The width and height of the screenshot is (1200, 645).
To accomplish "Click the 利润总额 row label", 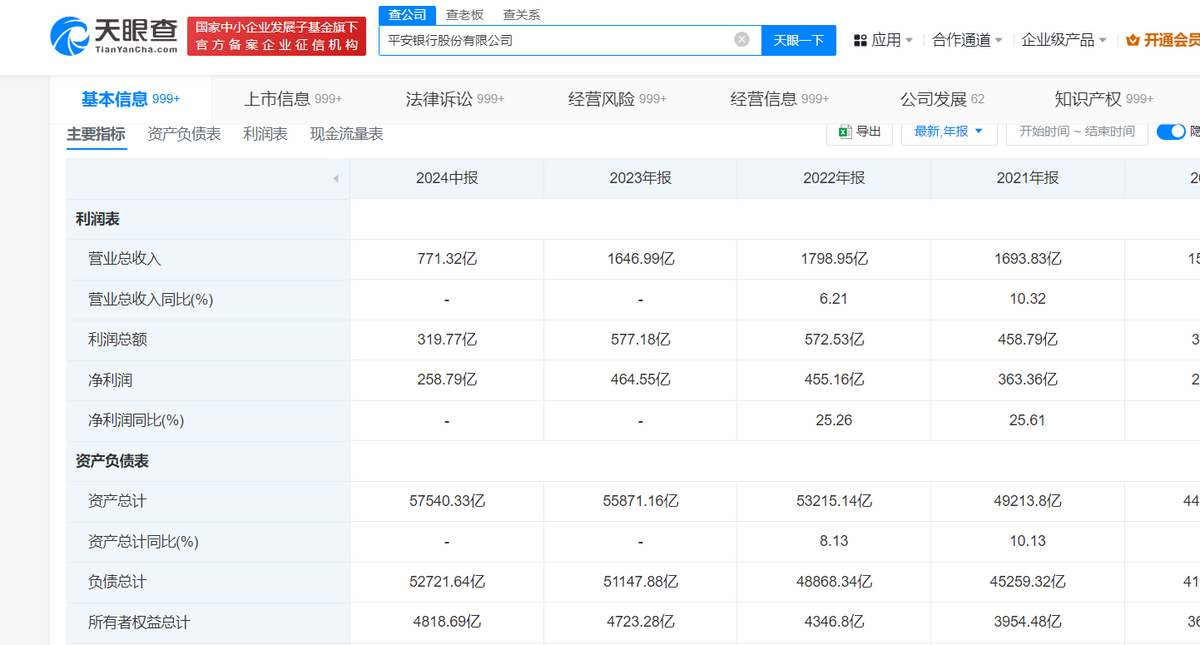I will click(x=117, y=339).
